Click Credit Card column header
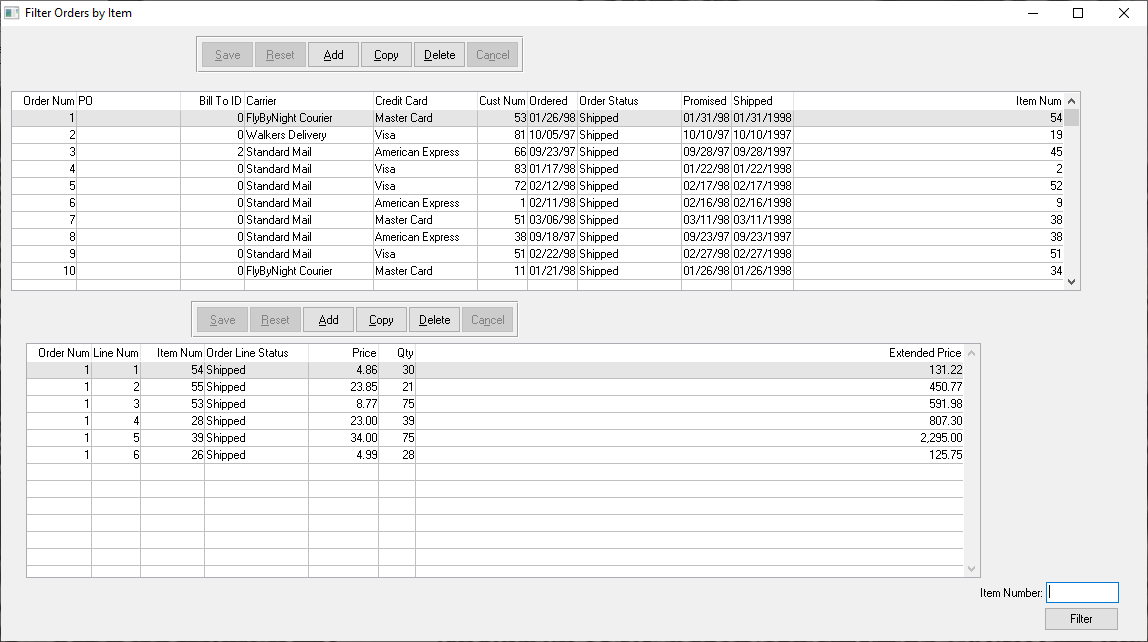The height and width of the screenshot is (642, 1148). [425, 101]
